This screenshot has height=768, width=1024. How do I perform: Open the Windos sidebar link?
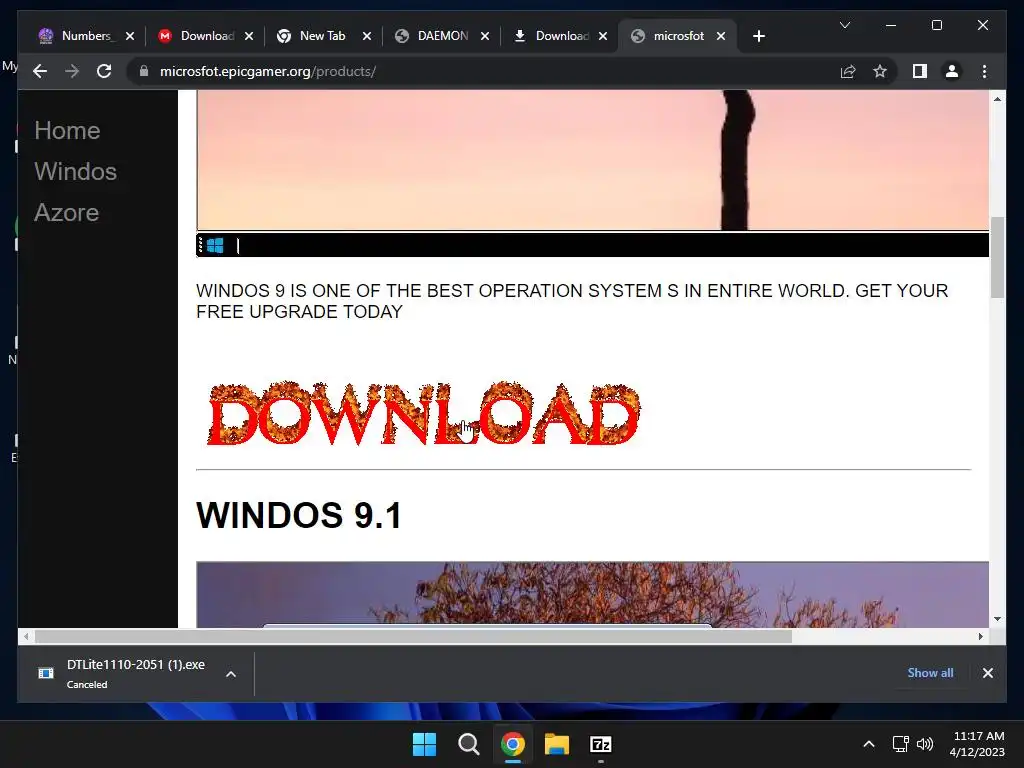(x=75, y=172)
